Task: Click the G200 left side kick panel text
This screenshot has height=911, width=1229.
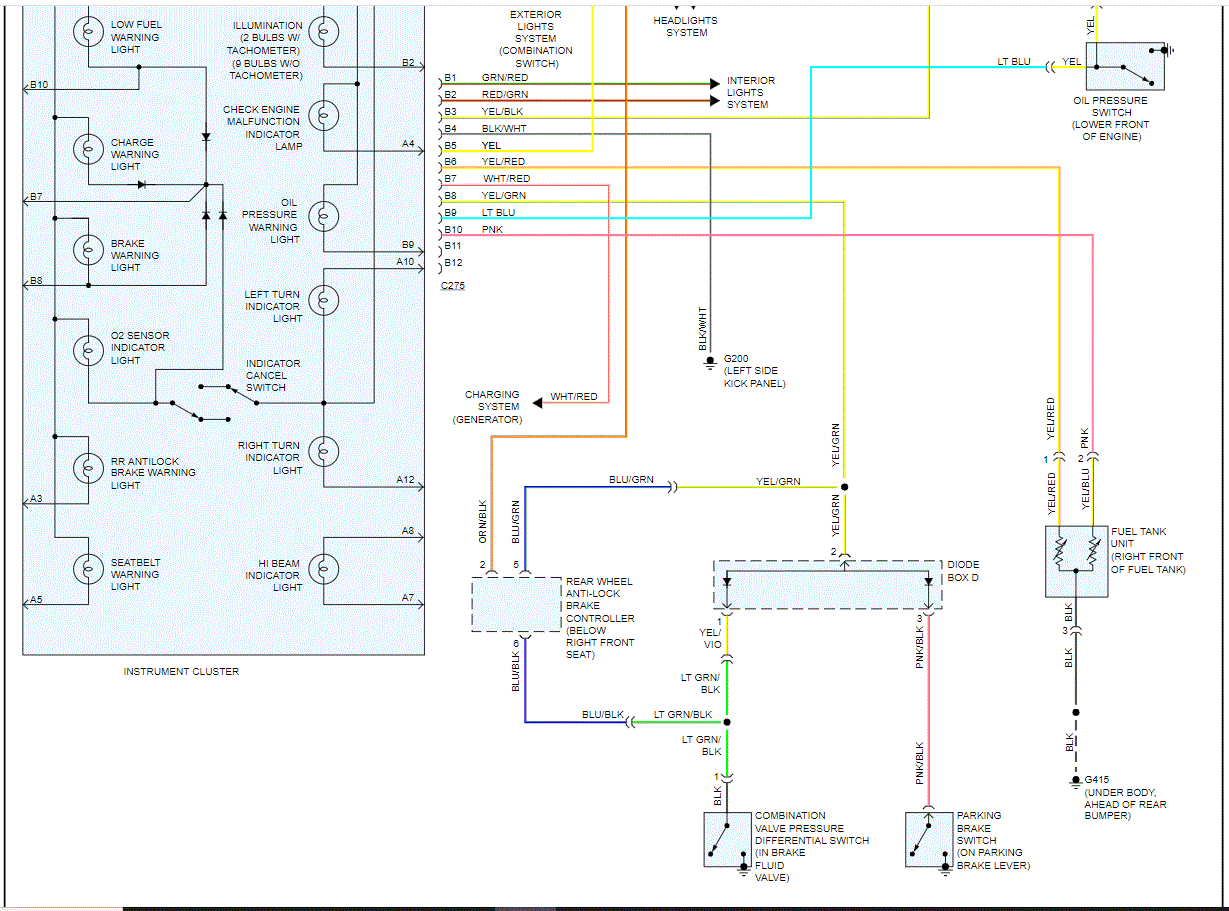Action: [755, 371]
